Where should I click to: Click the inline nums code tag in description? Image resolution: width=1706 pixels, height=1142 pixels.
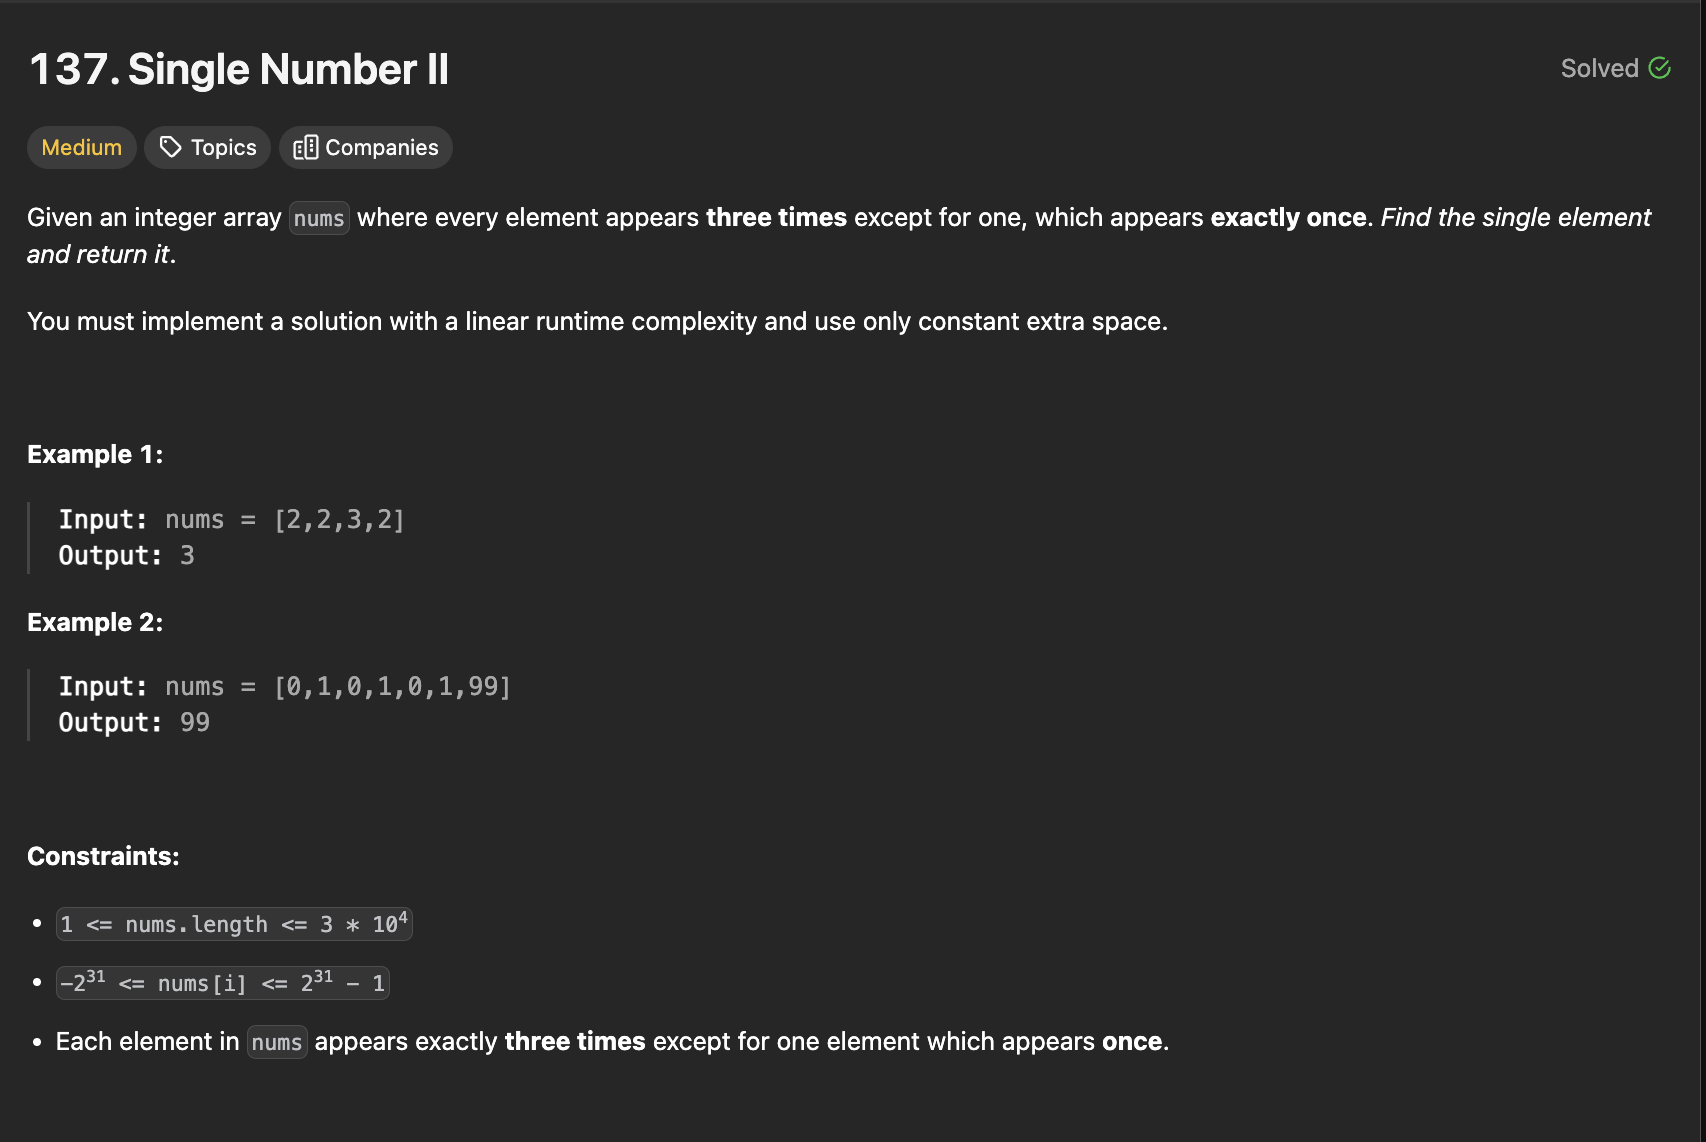(319, 218)
